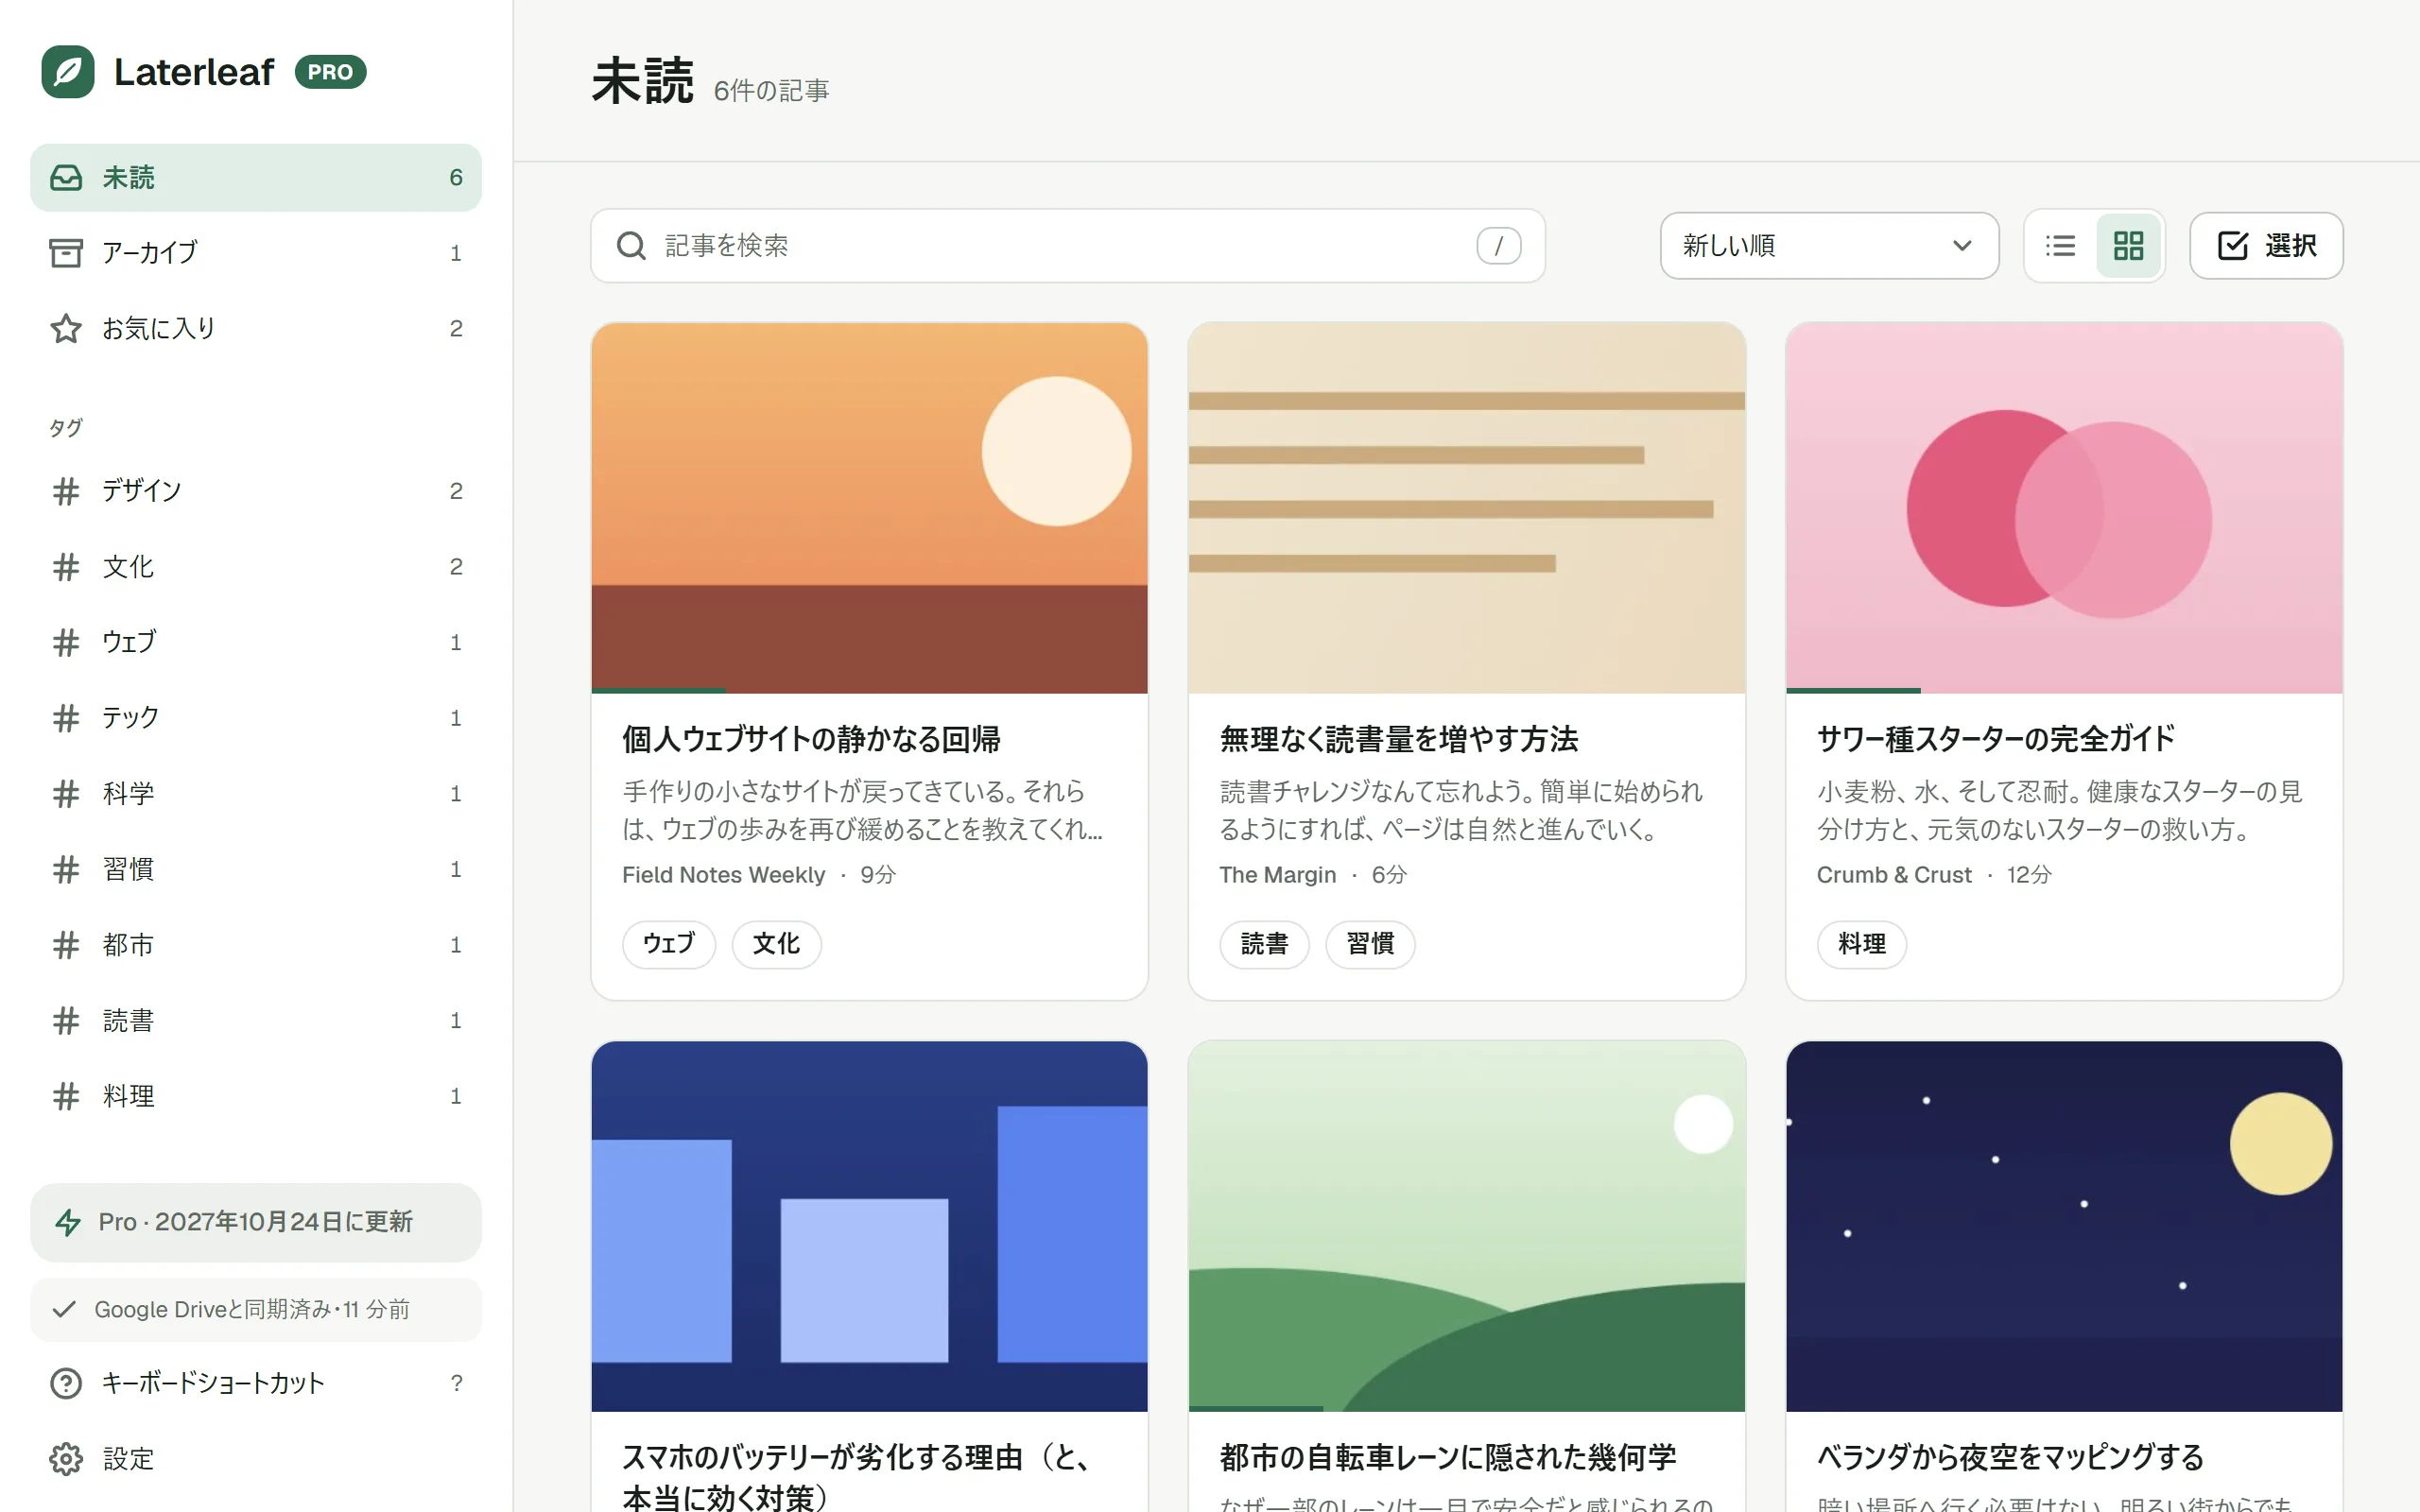Open the sunset thumbnail of 個人ウェブサイト article
The image size is (2420, 1512).
pyautogui.click(x=869, y=508)
